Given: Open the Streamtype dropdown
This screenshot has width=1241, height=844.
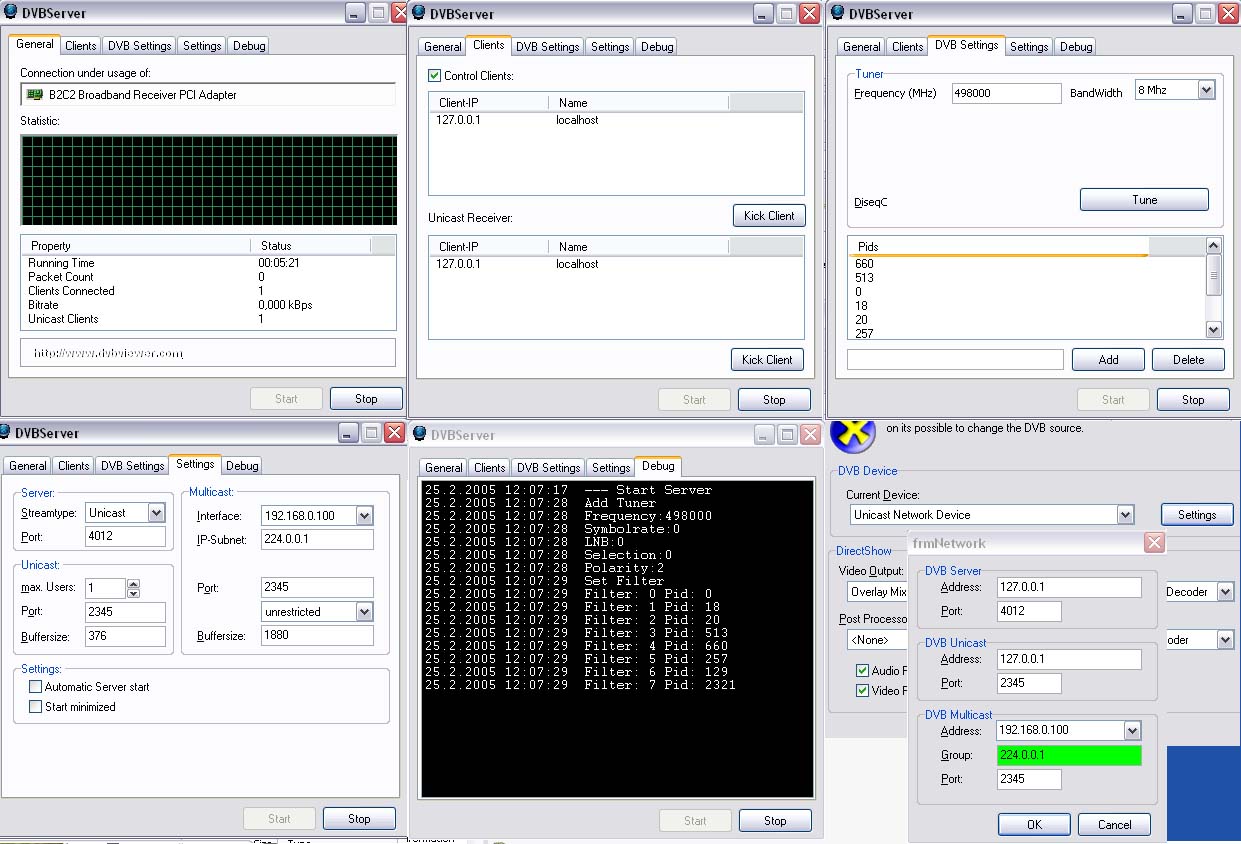Looking at the screenshot, I should pyautogui.click(x=156, y=513).
